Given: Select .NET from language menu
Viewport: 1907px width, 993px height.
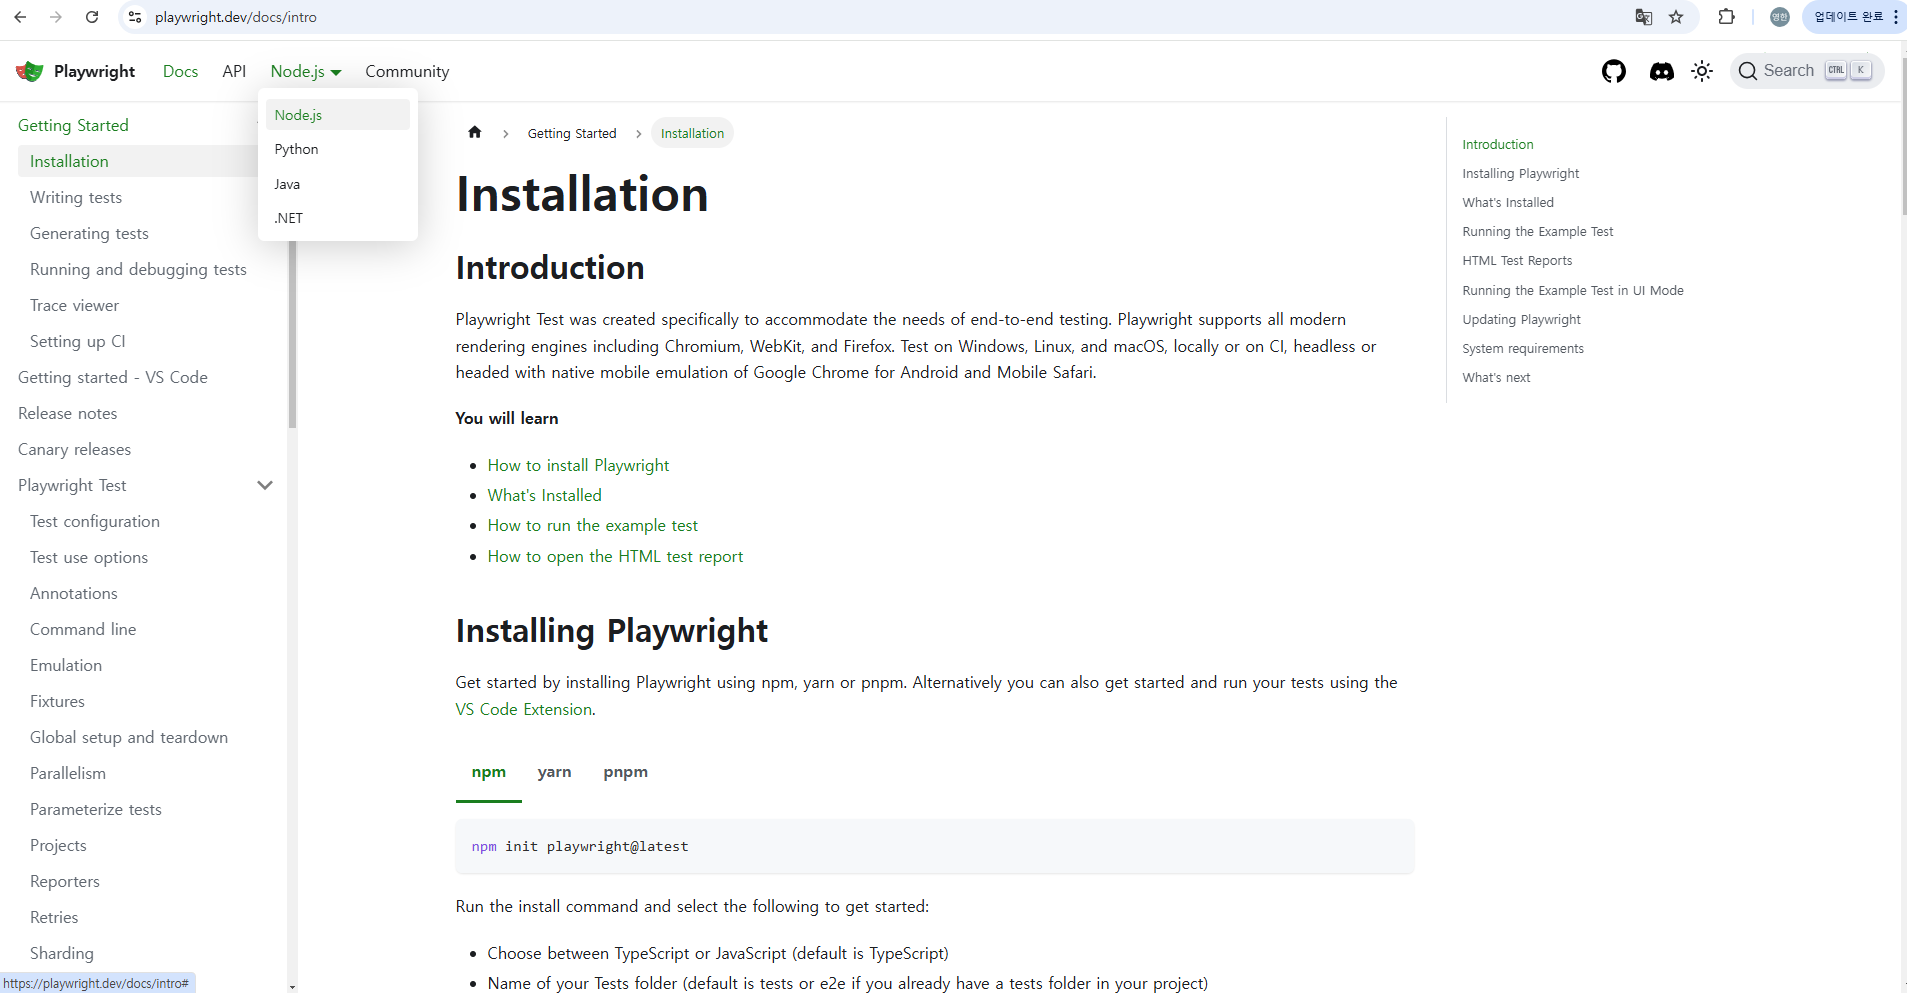Looking at the screenshot, I should coord(338,218).
